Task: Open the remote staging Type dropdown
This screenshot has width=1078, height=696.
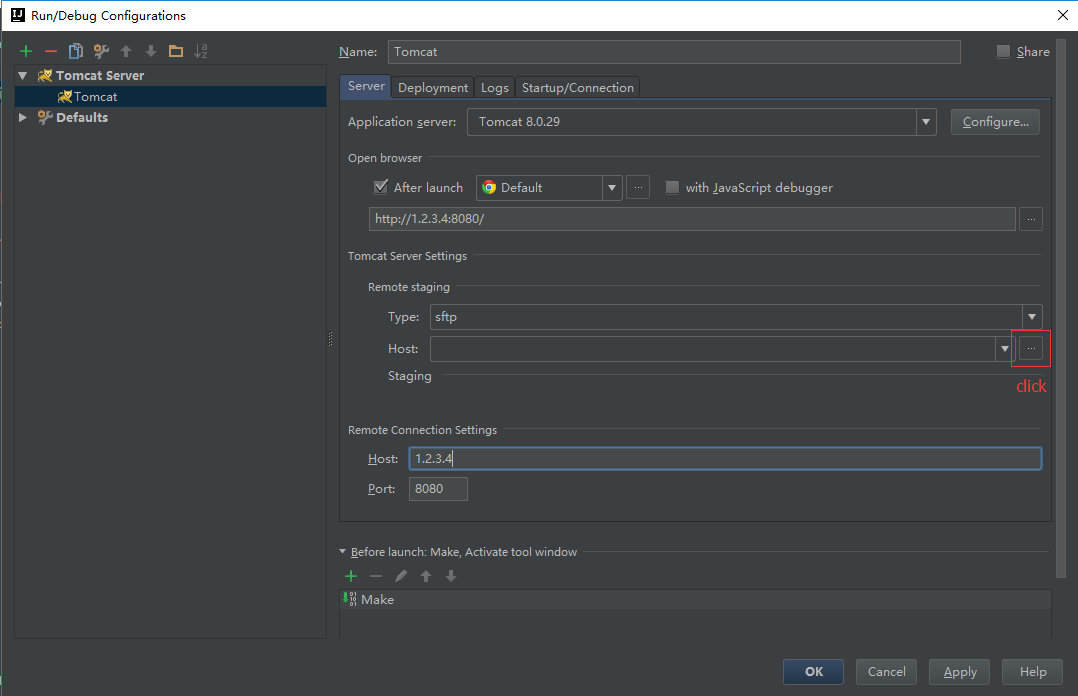Action: (x=1031, y=317)
